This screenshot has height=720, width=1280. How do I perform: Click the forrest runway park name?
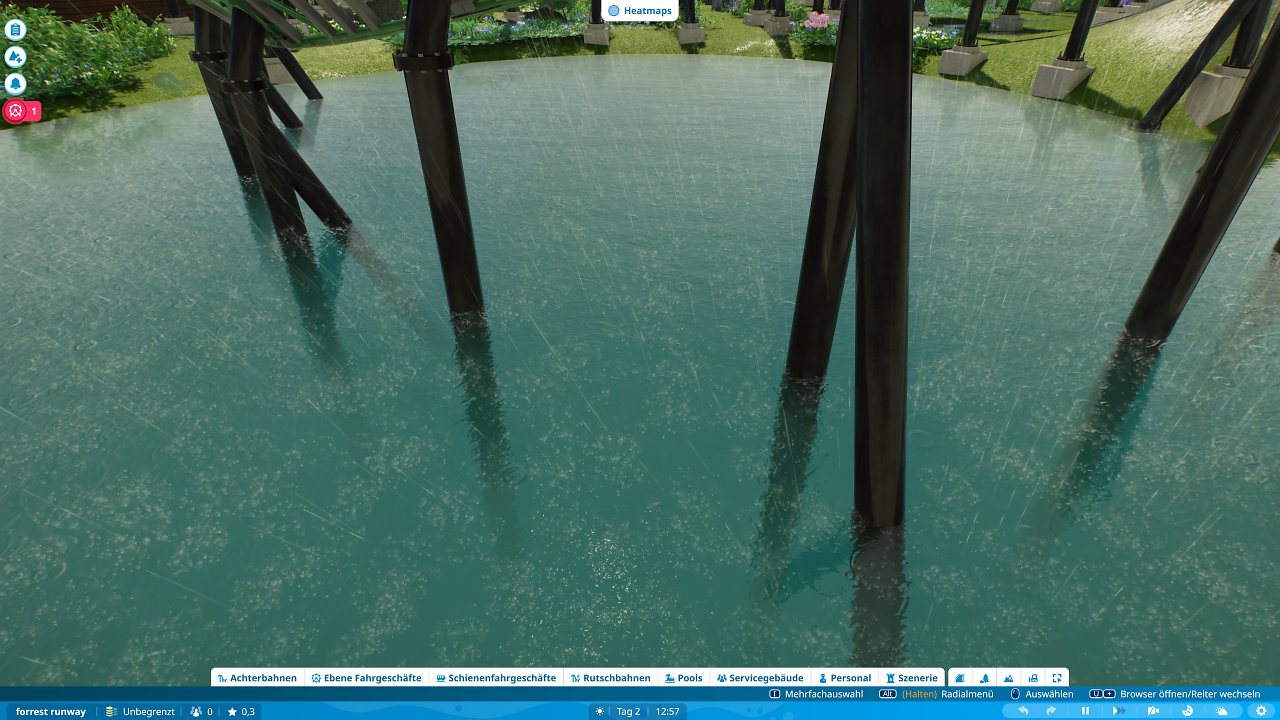[x=51, y=712]
